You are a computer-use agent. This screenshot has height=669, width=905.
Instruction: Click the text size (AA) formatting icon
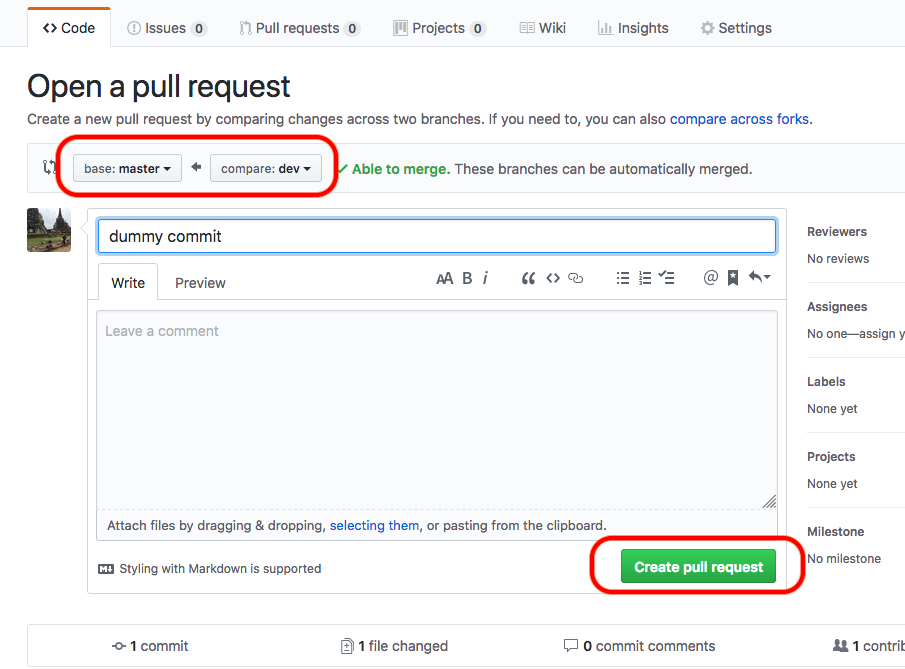pos(444,279)
